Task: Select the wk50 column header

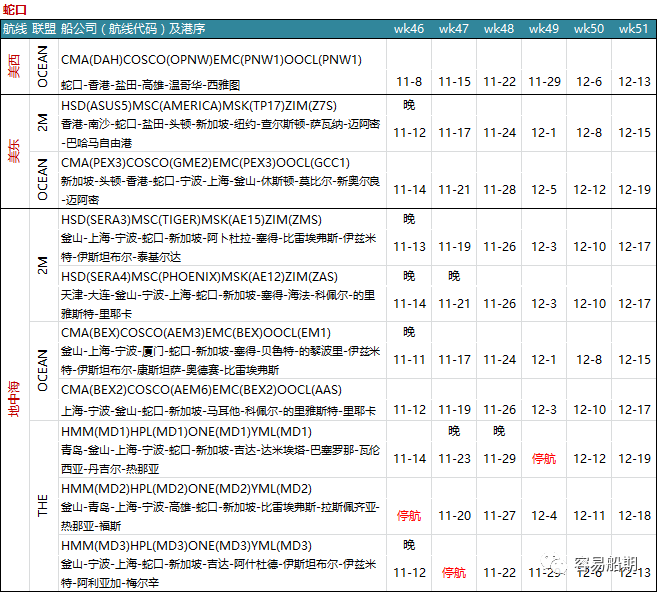Action: (x=589, y=29)
